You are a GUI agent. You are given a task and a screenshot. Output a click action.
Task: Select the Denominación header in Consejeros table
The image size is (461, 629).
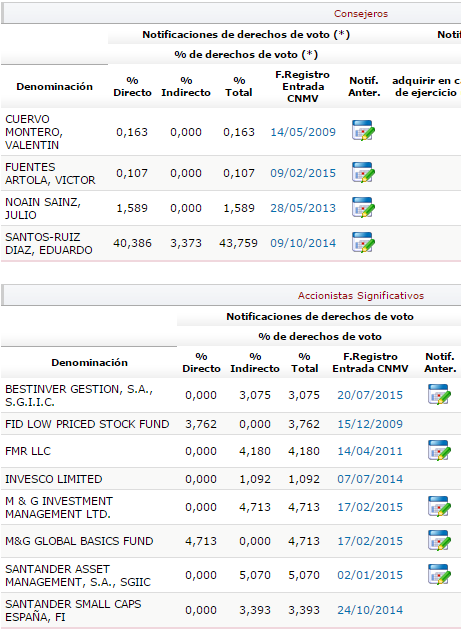[x=55, y=87]
